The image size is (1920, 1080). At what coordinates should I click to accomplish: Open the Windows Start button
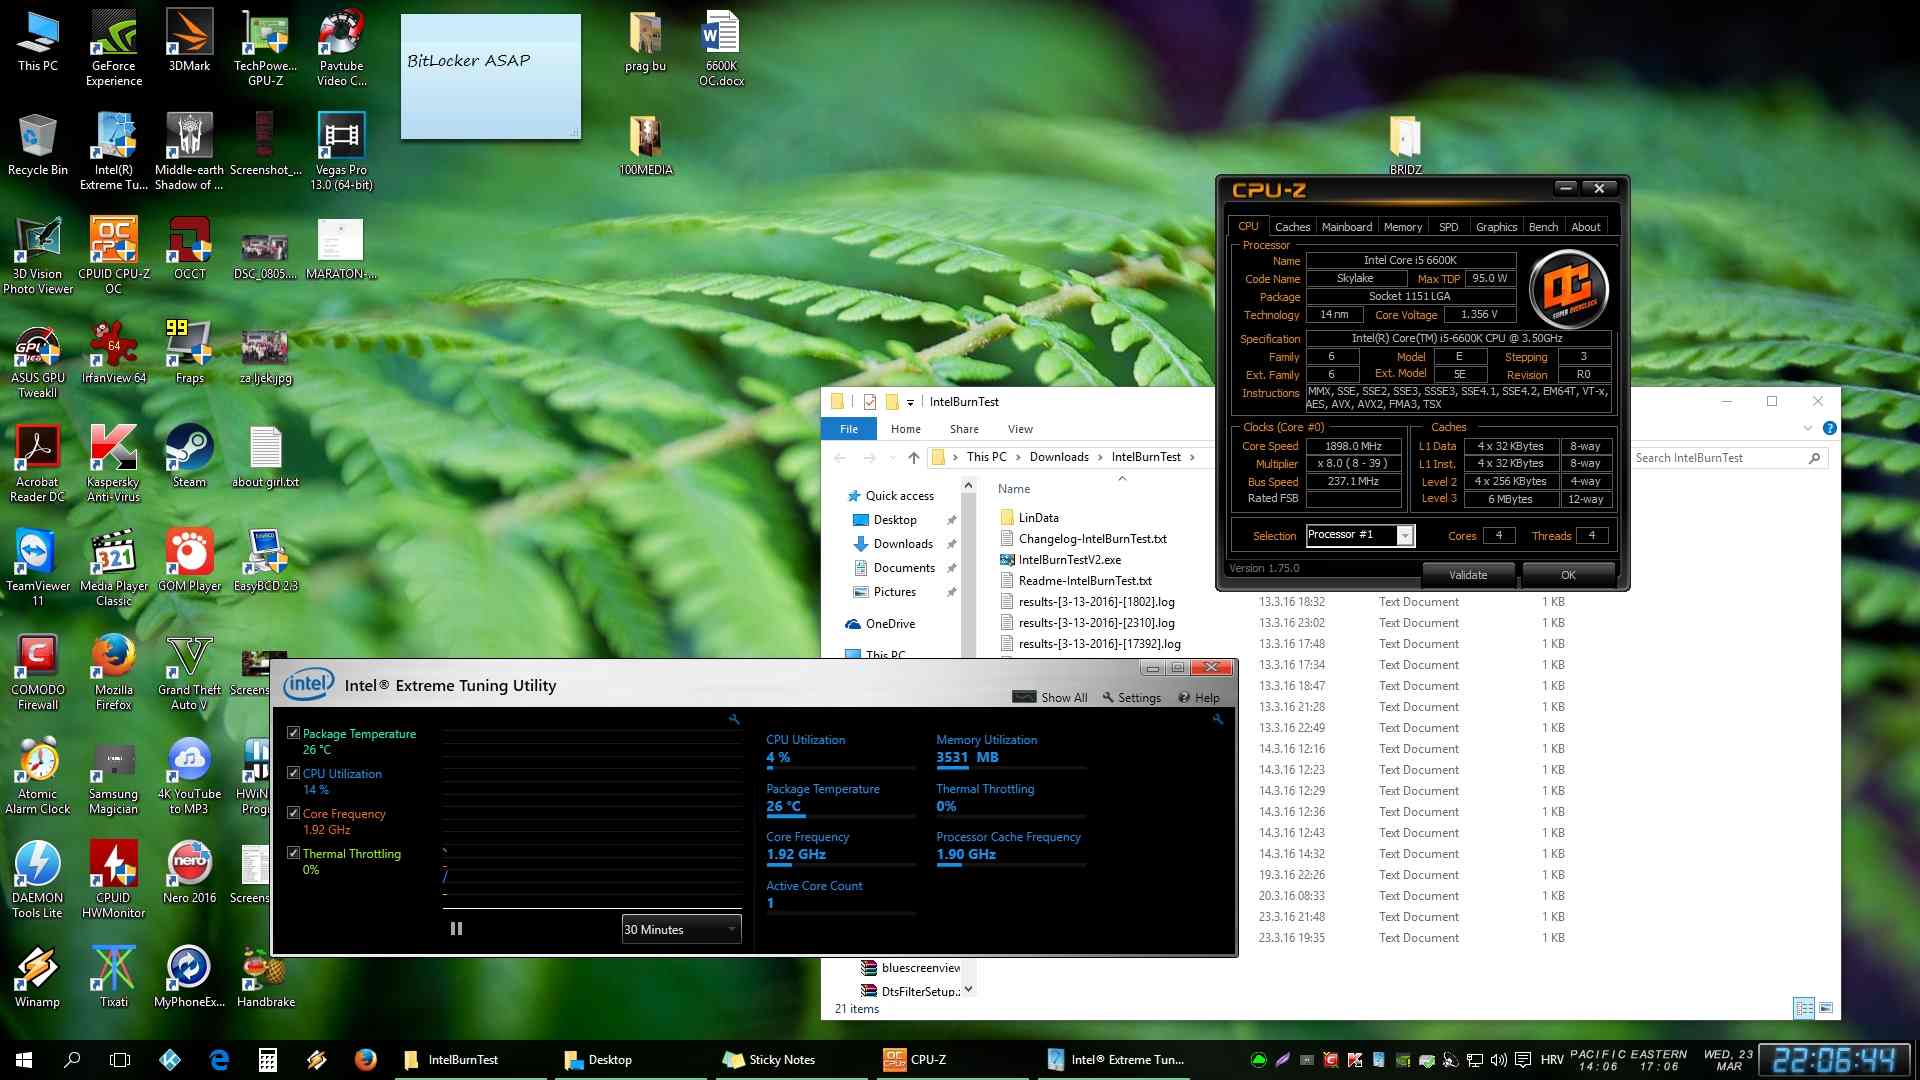tap(24, 1060)
